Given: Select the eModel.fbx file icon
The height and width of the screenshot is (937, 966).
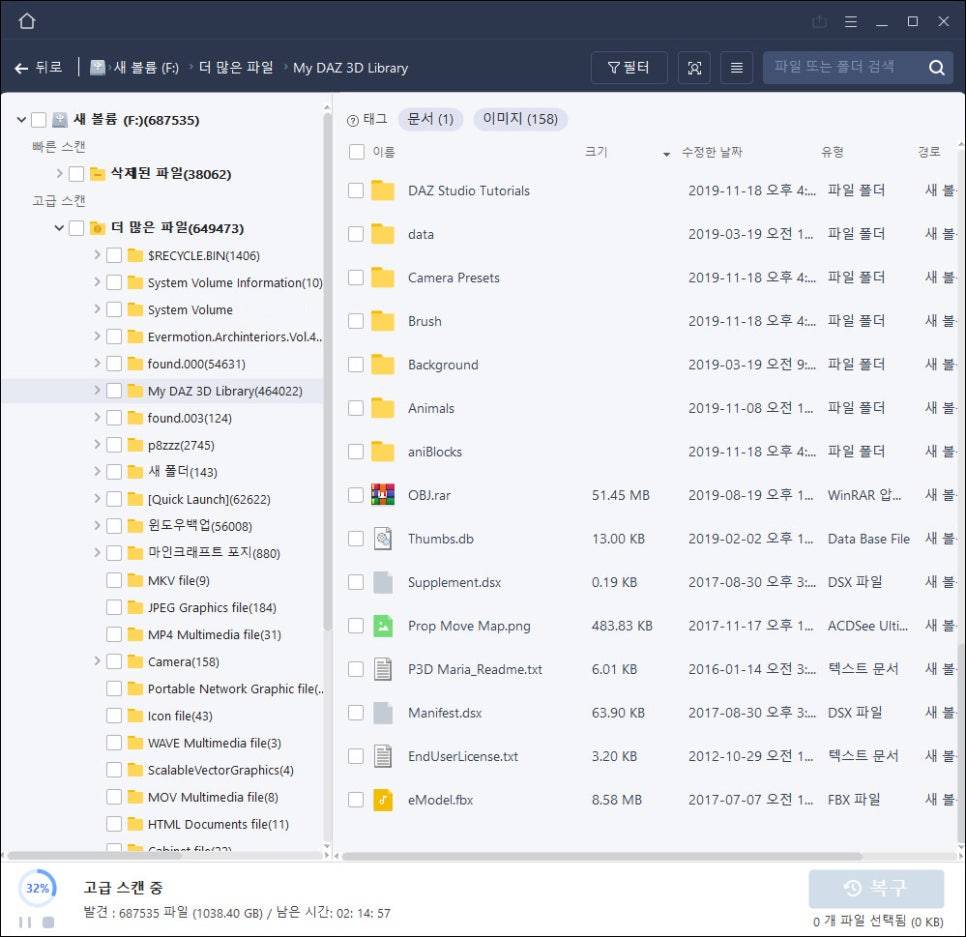Looking at the screenshot, I should pos(383,800).
